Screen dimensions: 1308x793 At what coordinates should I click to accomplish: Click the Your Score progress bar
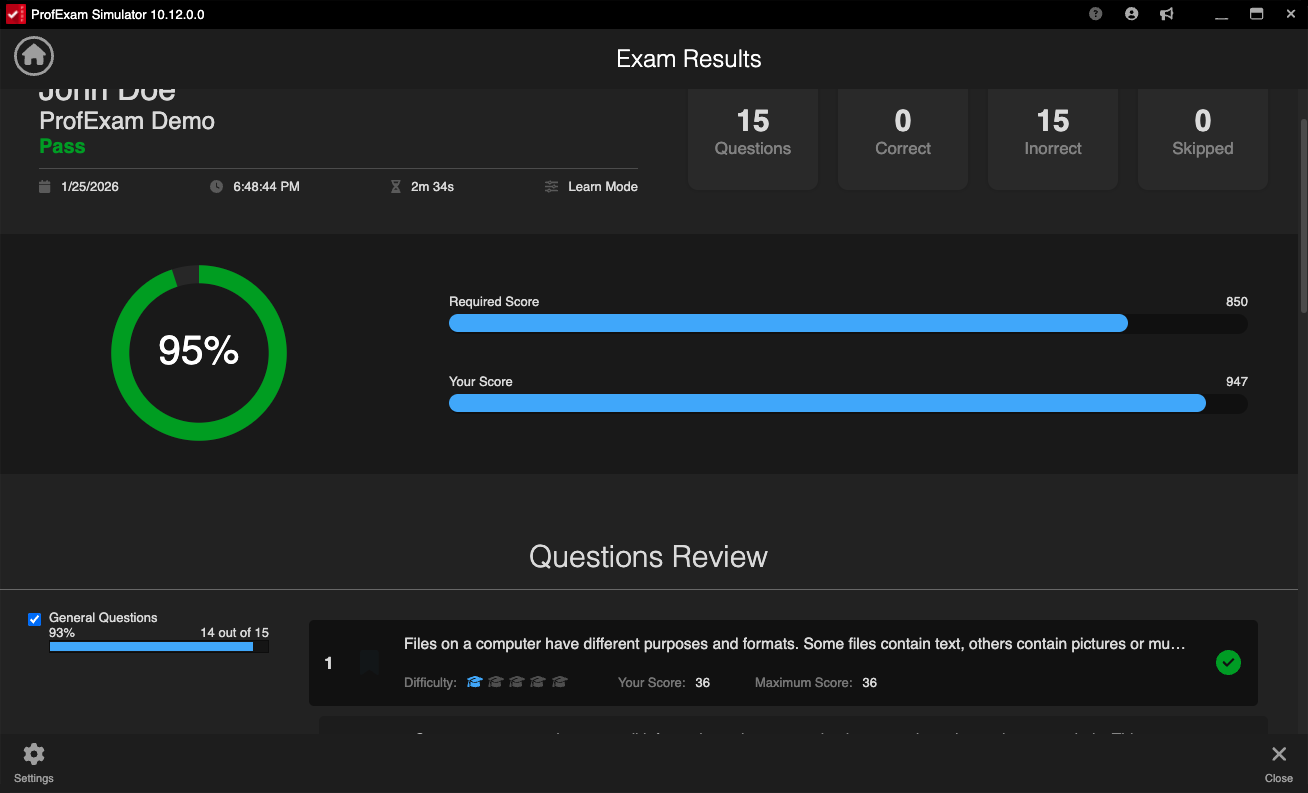tap(848, 403)
